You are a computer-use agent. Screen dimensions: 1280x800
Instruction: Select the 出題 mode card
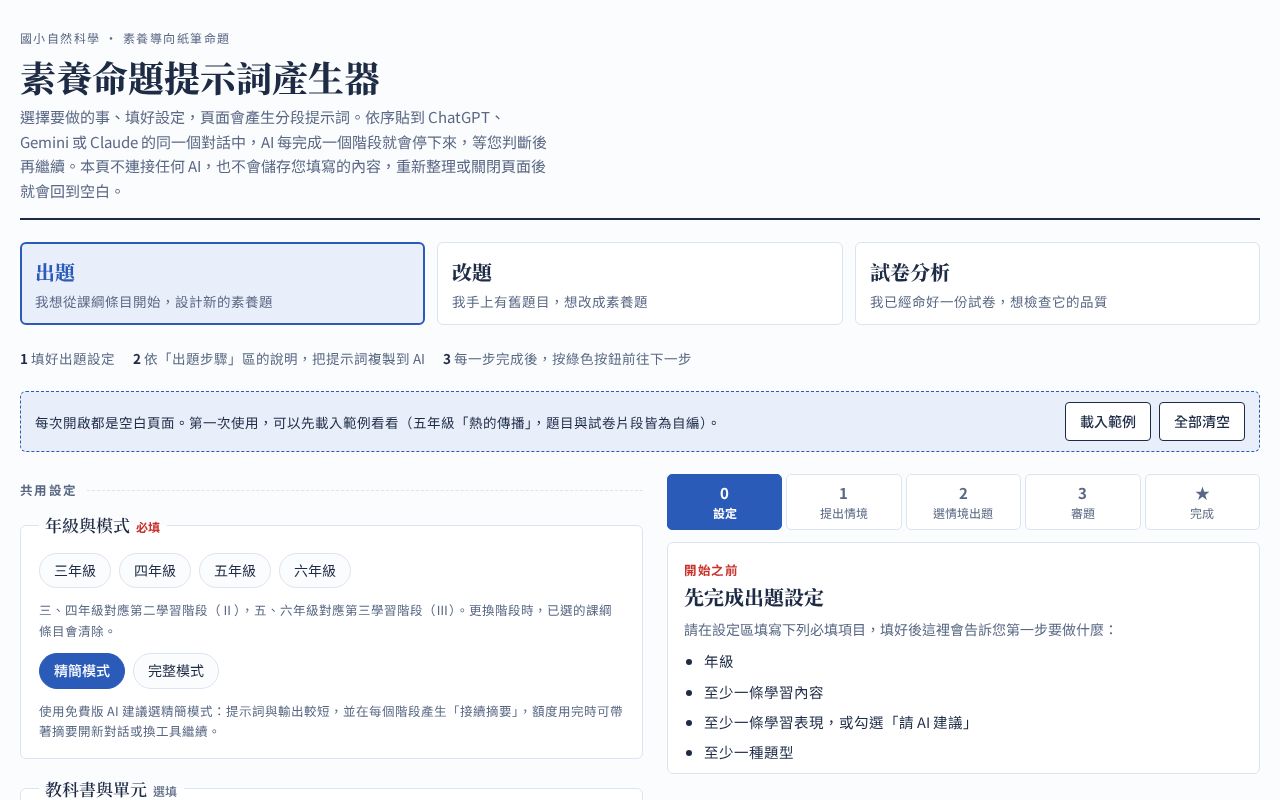pyautogui.click(x=222, y=283)
